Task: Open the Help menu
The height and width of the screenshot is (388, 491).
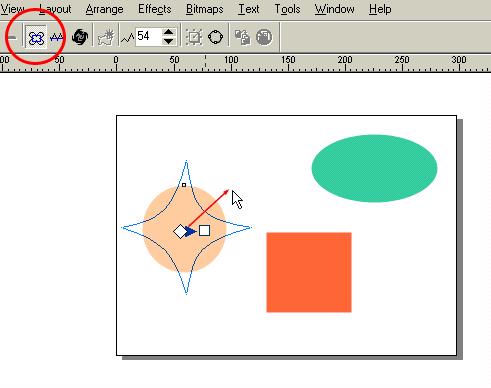Action: click(x=380, y=9)
